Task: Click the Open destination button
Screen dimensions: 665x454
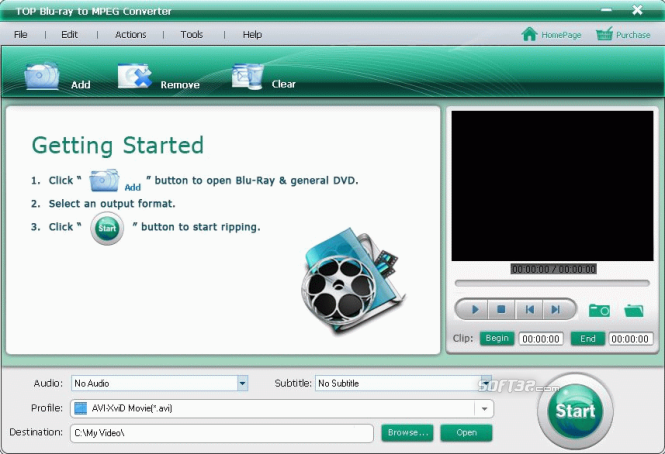Action: coord(467,433)
